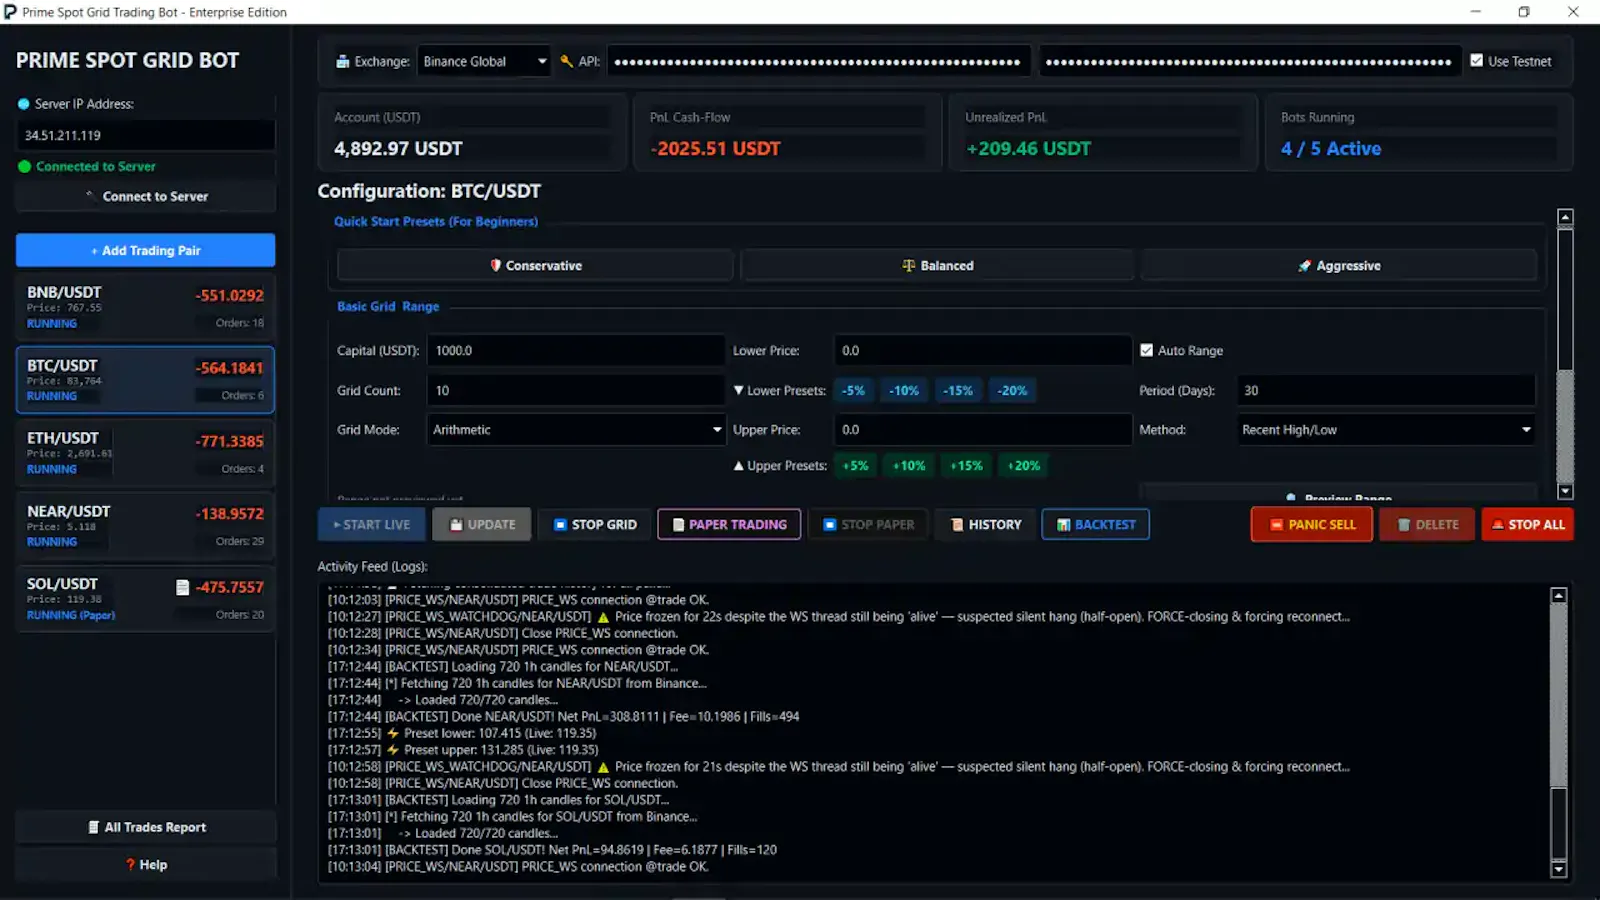Viewport: 1600px width, 900px height.
Task: Apply the -20% lower price preset
Action: coord(1012,391)
